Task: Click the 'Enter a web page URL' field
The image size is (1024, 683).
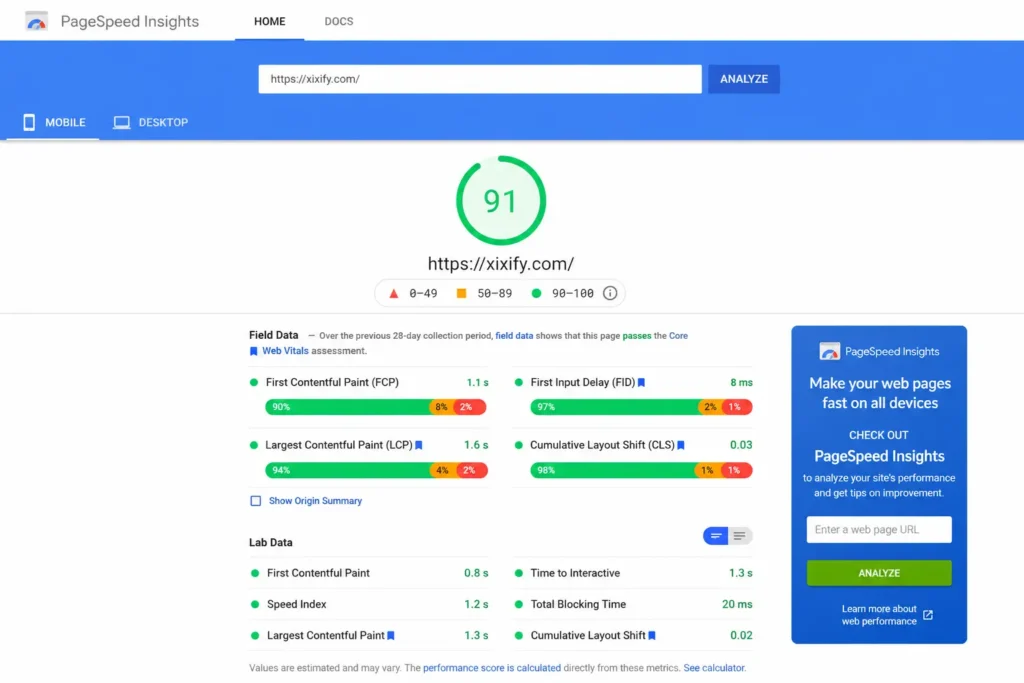Action: click(878, 530)
